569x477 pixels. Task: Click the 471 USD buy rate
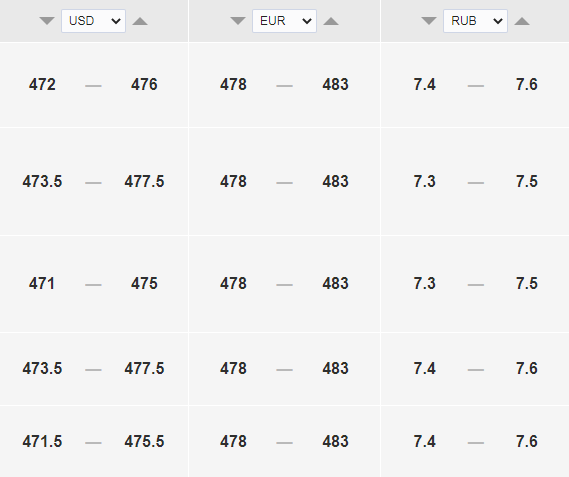click(x=42, y=284)
